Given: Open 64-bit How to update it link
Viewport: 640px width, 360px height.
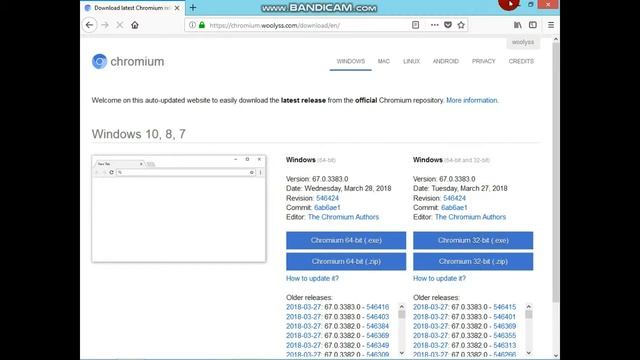Looking at the screenshot, I should tap(312, 278).
